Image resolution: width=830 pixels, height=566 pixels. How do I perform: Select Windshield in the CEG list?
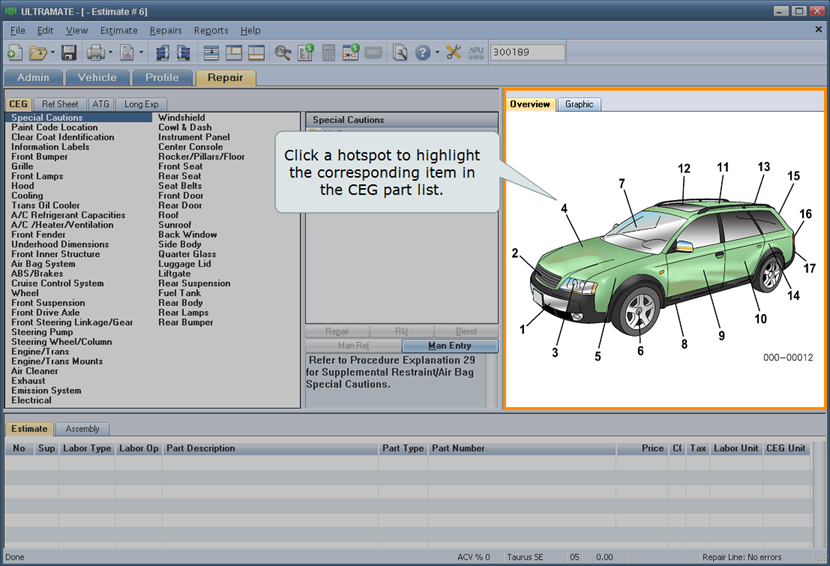(x=181, y=118)
